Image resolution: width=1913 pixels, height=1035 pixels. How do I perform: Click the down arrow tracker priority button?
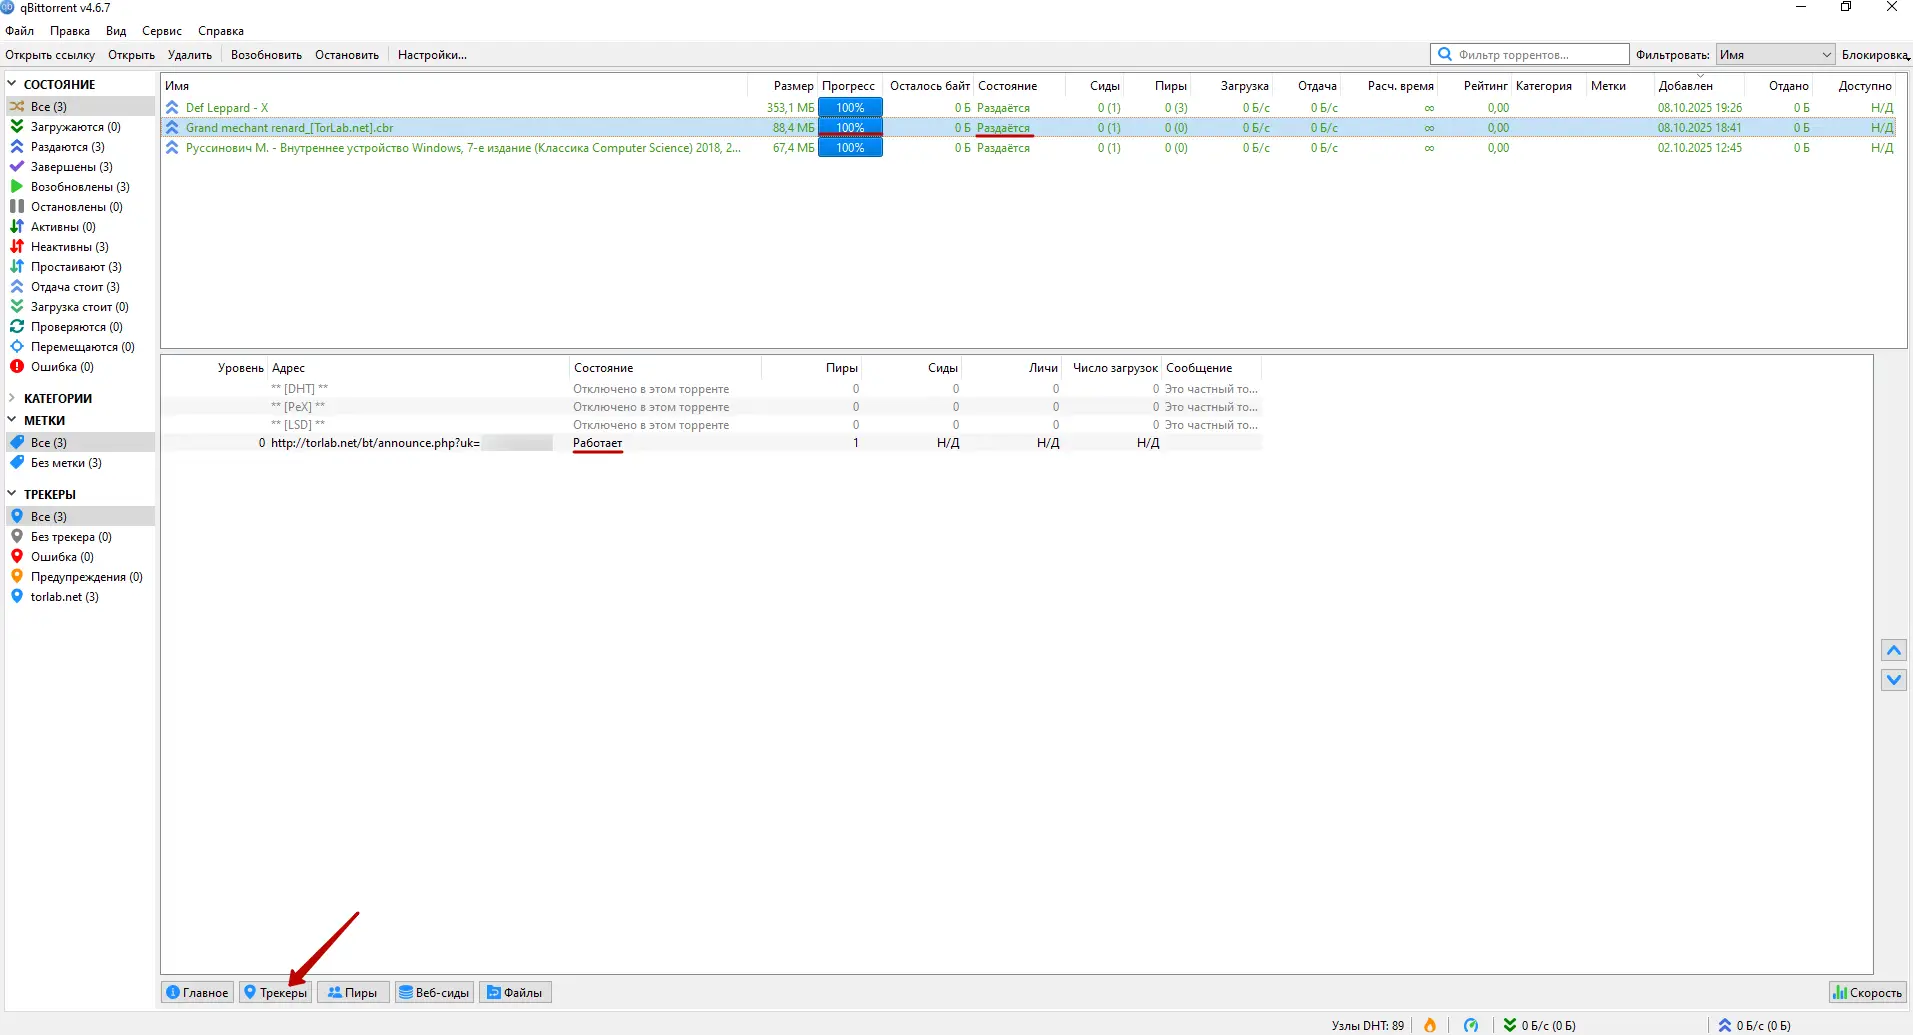click(x=1894, y=680)
